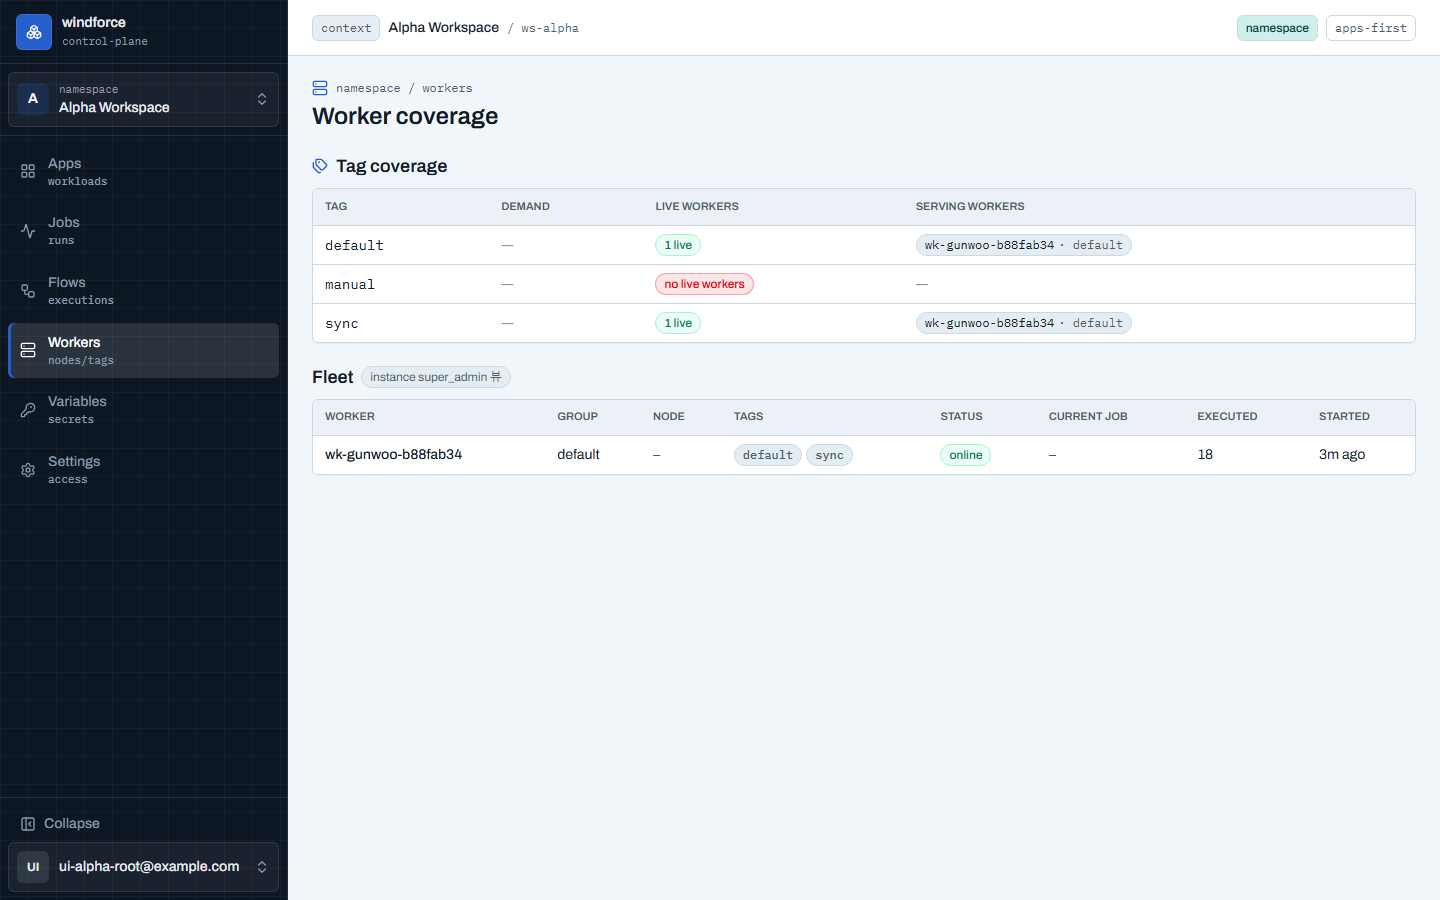Click the SERVING WORKERS column header

[x=970, y=206]
